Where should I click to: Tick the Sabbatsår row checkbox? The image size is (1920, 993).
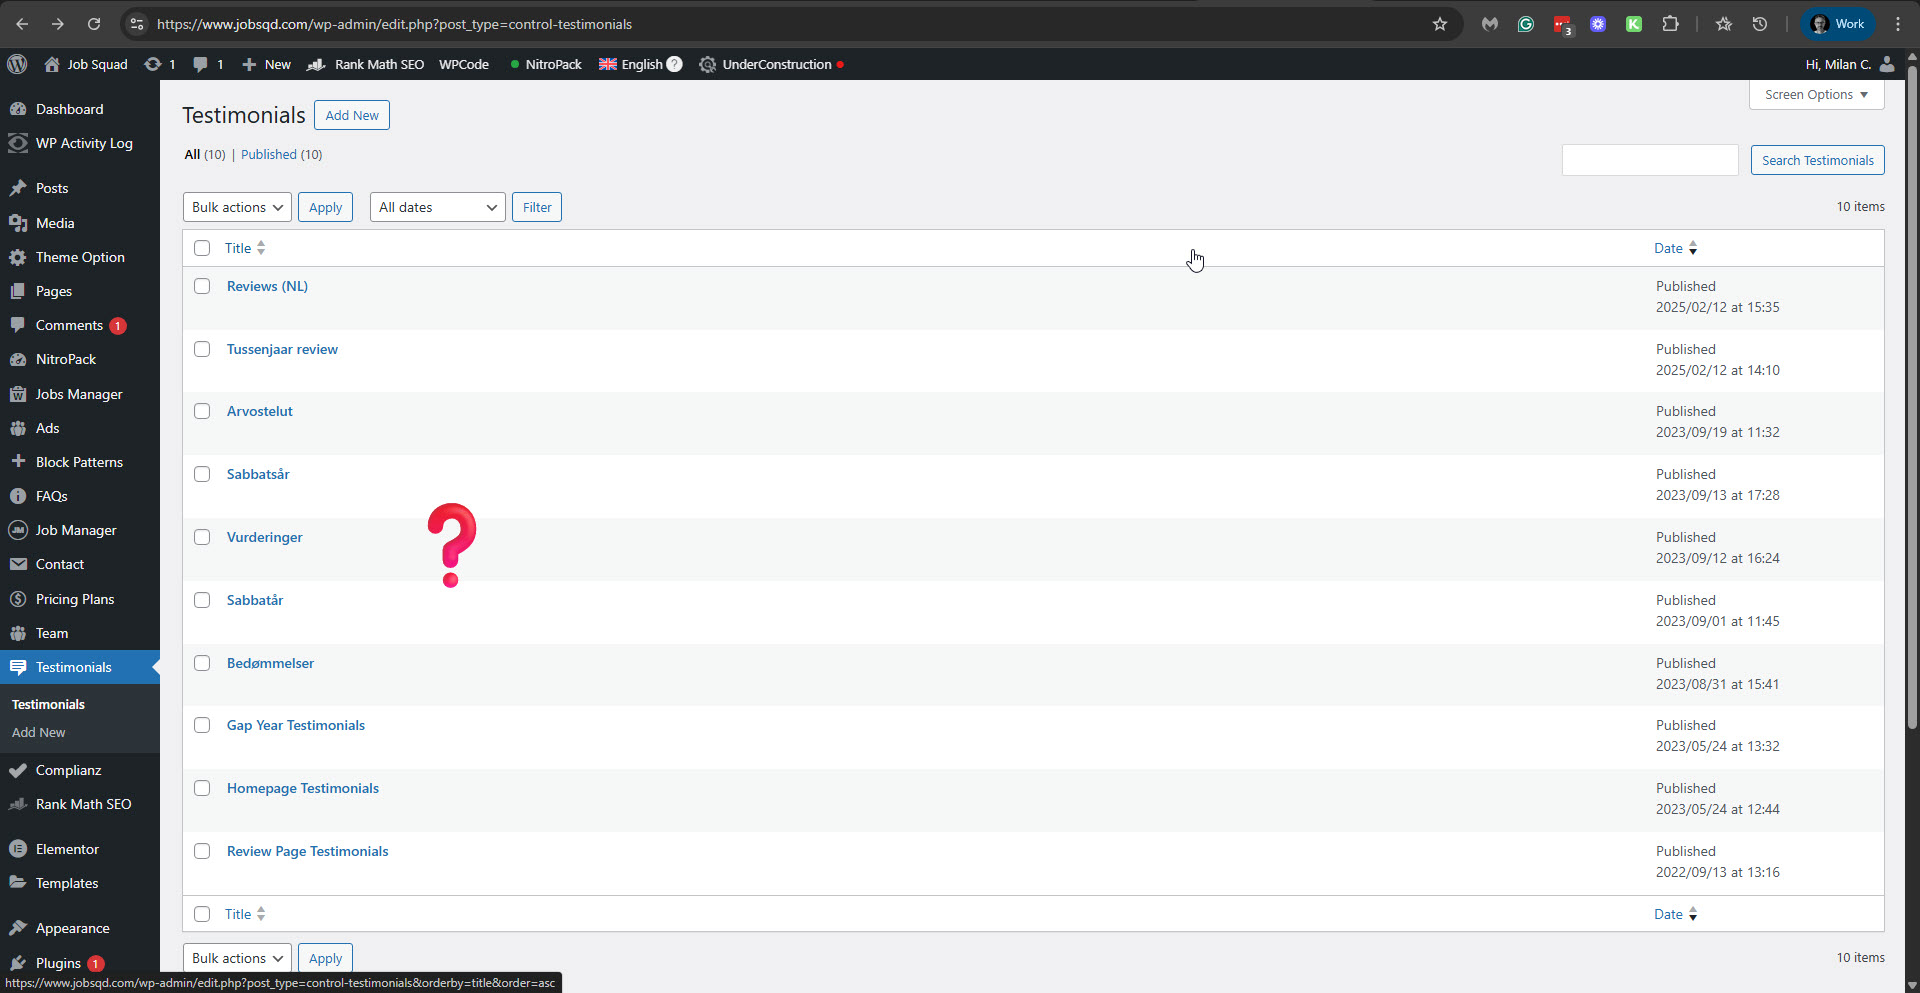[x=202, y=474]
